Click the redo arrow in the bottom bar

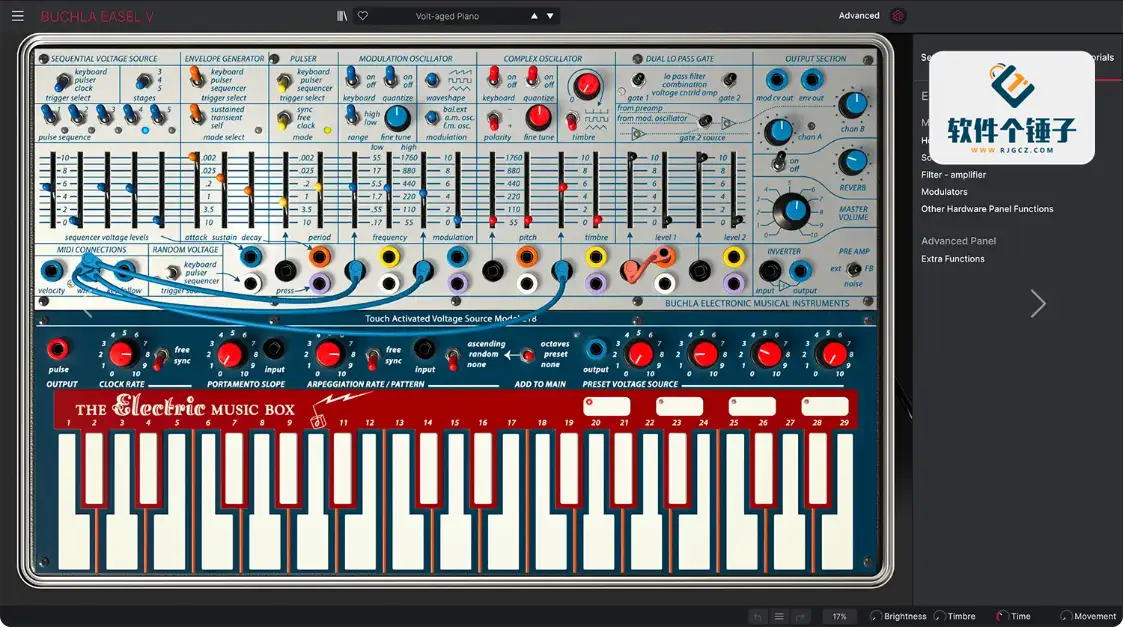pyautogui.click(x=800, y=616)
